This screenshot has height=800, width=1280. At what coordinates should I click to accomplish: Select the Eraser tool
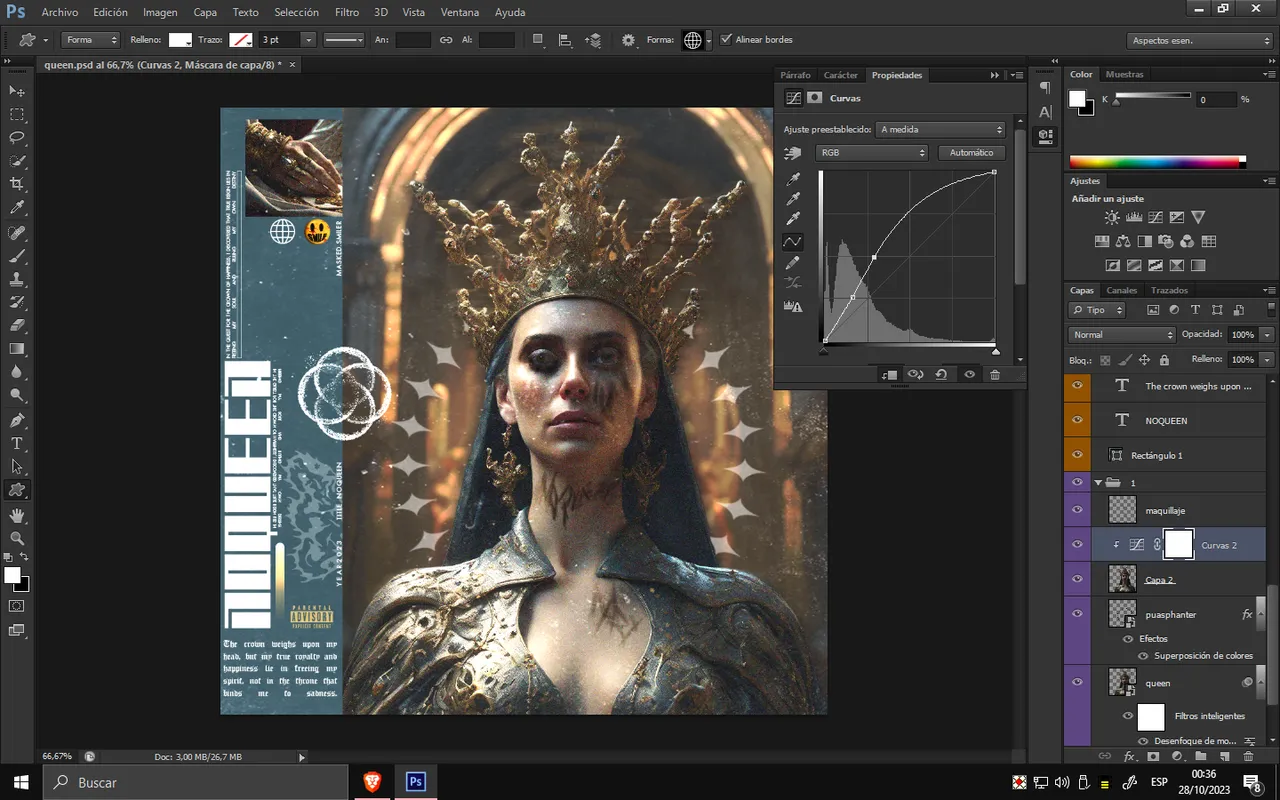click(x=17, y=325)
